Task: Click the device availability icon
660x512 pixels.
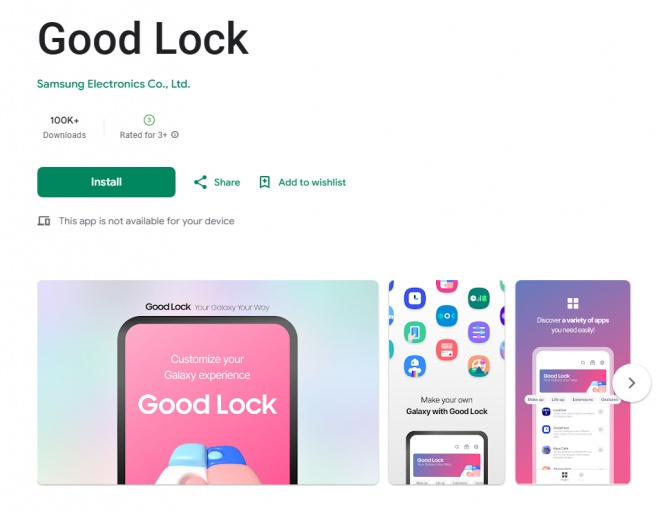Action: pyautogui.click(x=44, y=221)
